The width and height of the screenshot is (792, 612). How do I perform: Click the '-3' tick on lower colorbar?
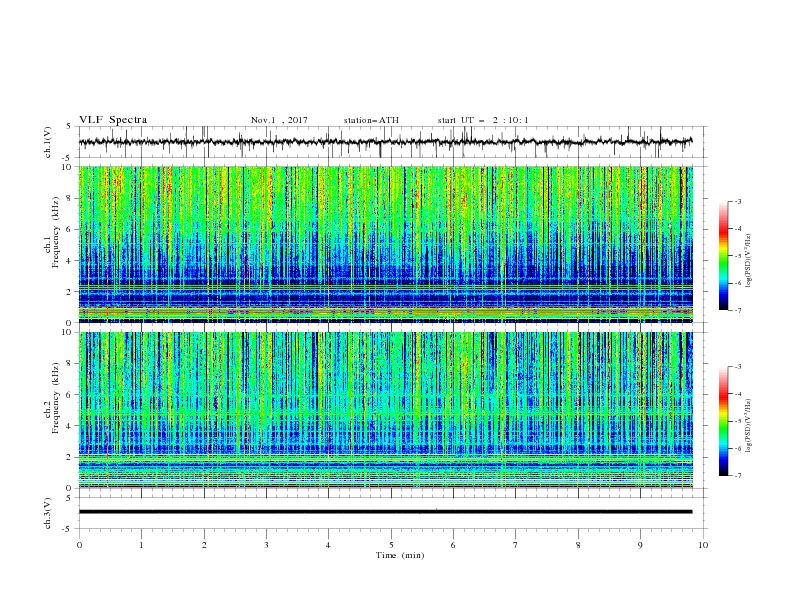tap(737, 367)
